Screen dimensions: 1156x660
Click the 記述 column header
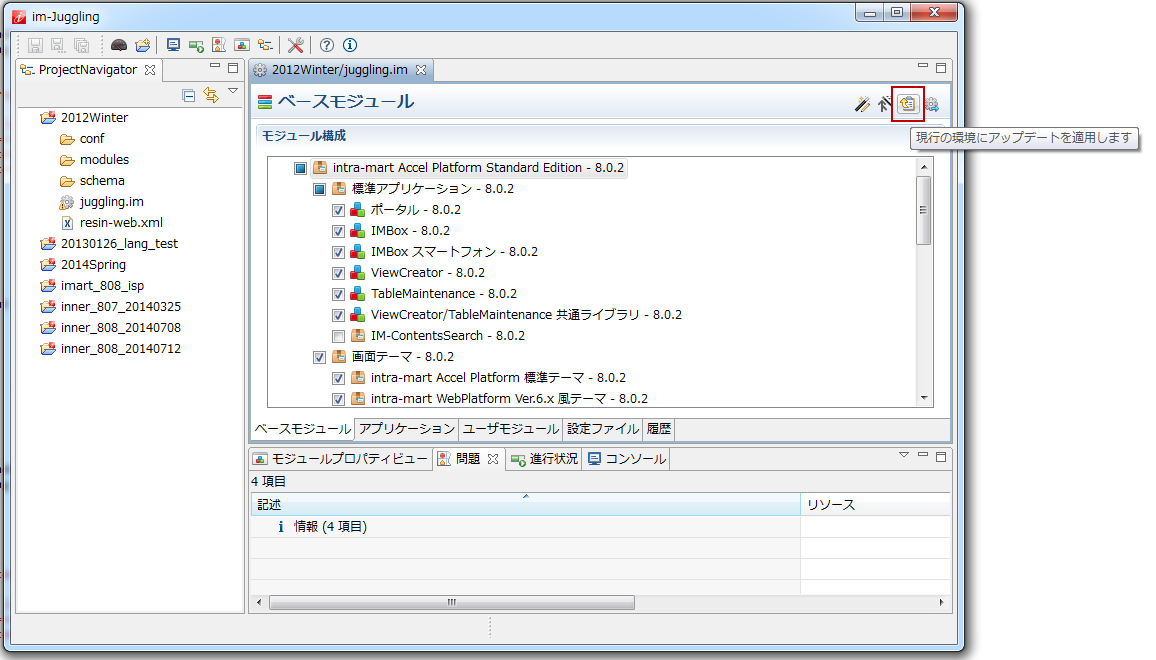525,504
